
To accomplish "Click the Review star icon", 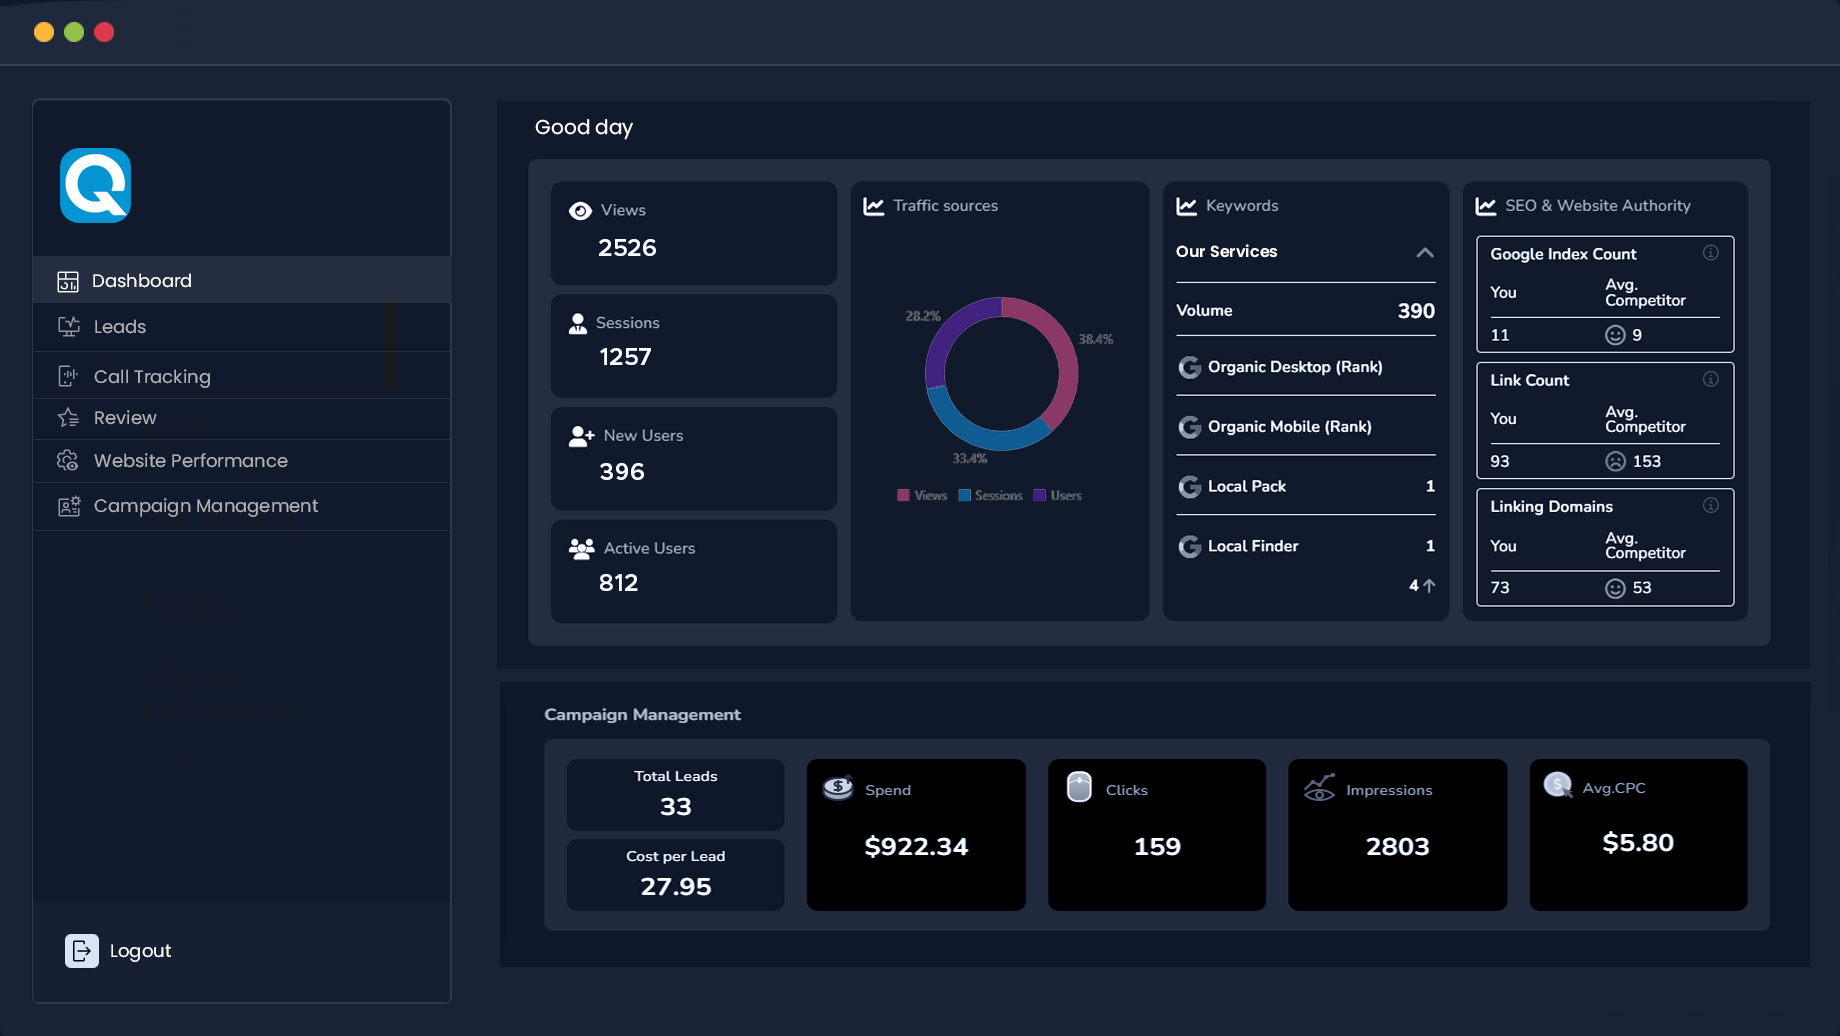I will tap(68, 418).
